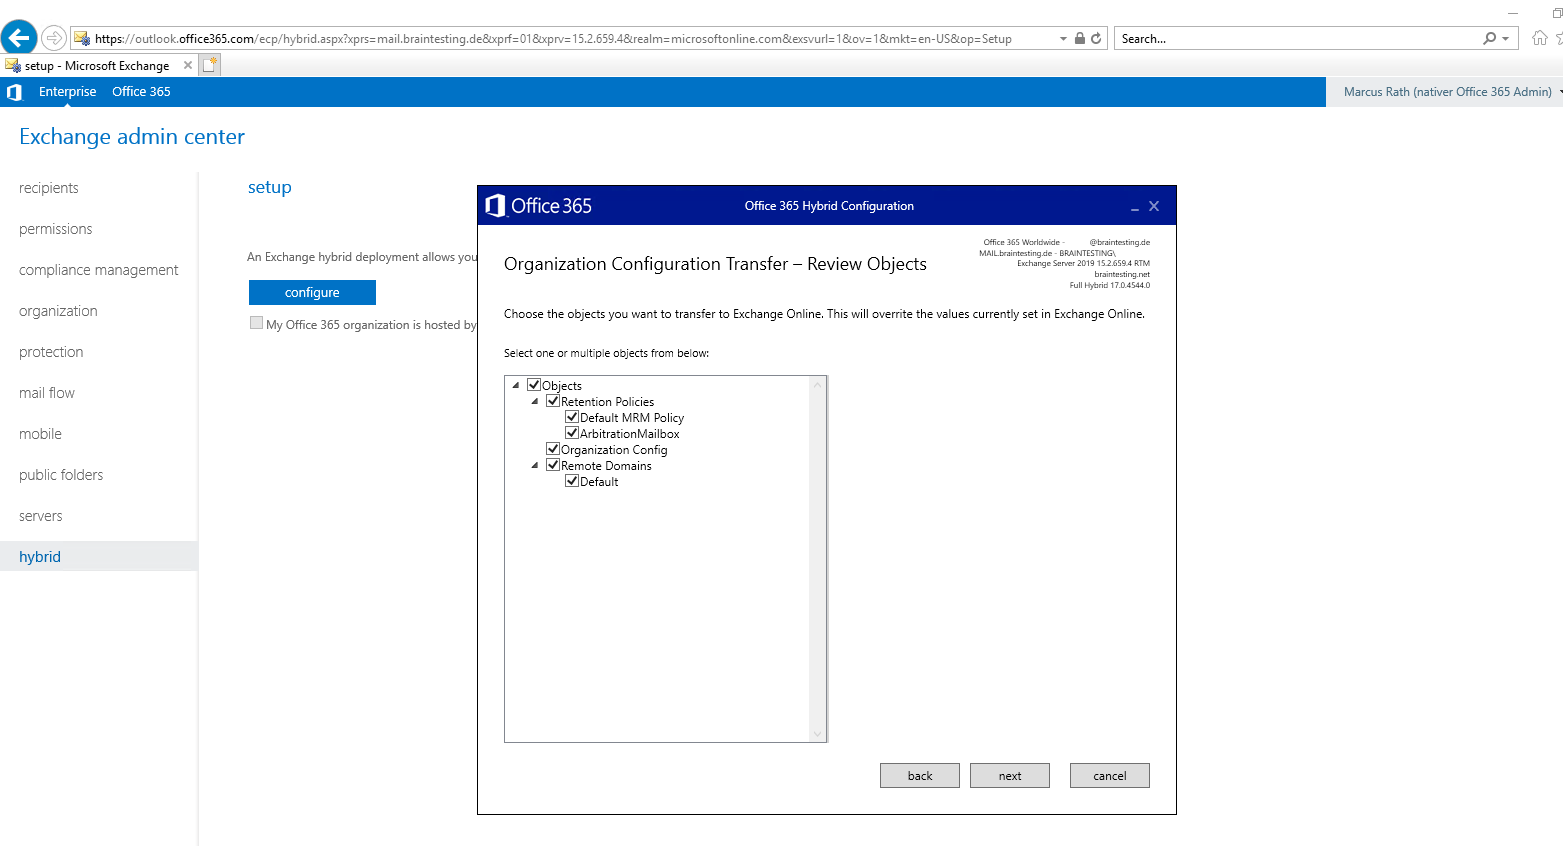Open a new browser tab
Image resolution: width=1563 pixels, height=846 pixels.
point(210,65)
